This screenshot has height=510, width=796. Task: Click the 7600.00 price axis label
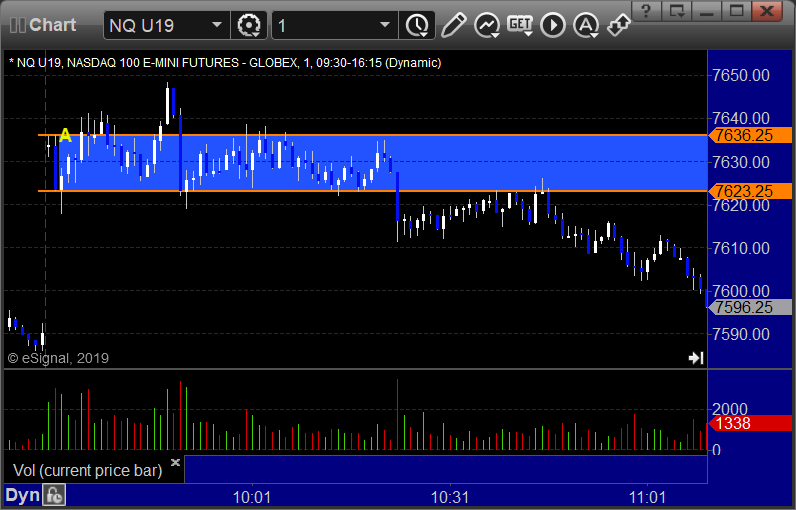click(x=741, y=291)
